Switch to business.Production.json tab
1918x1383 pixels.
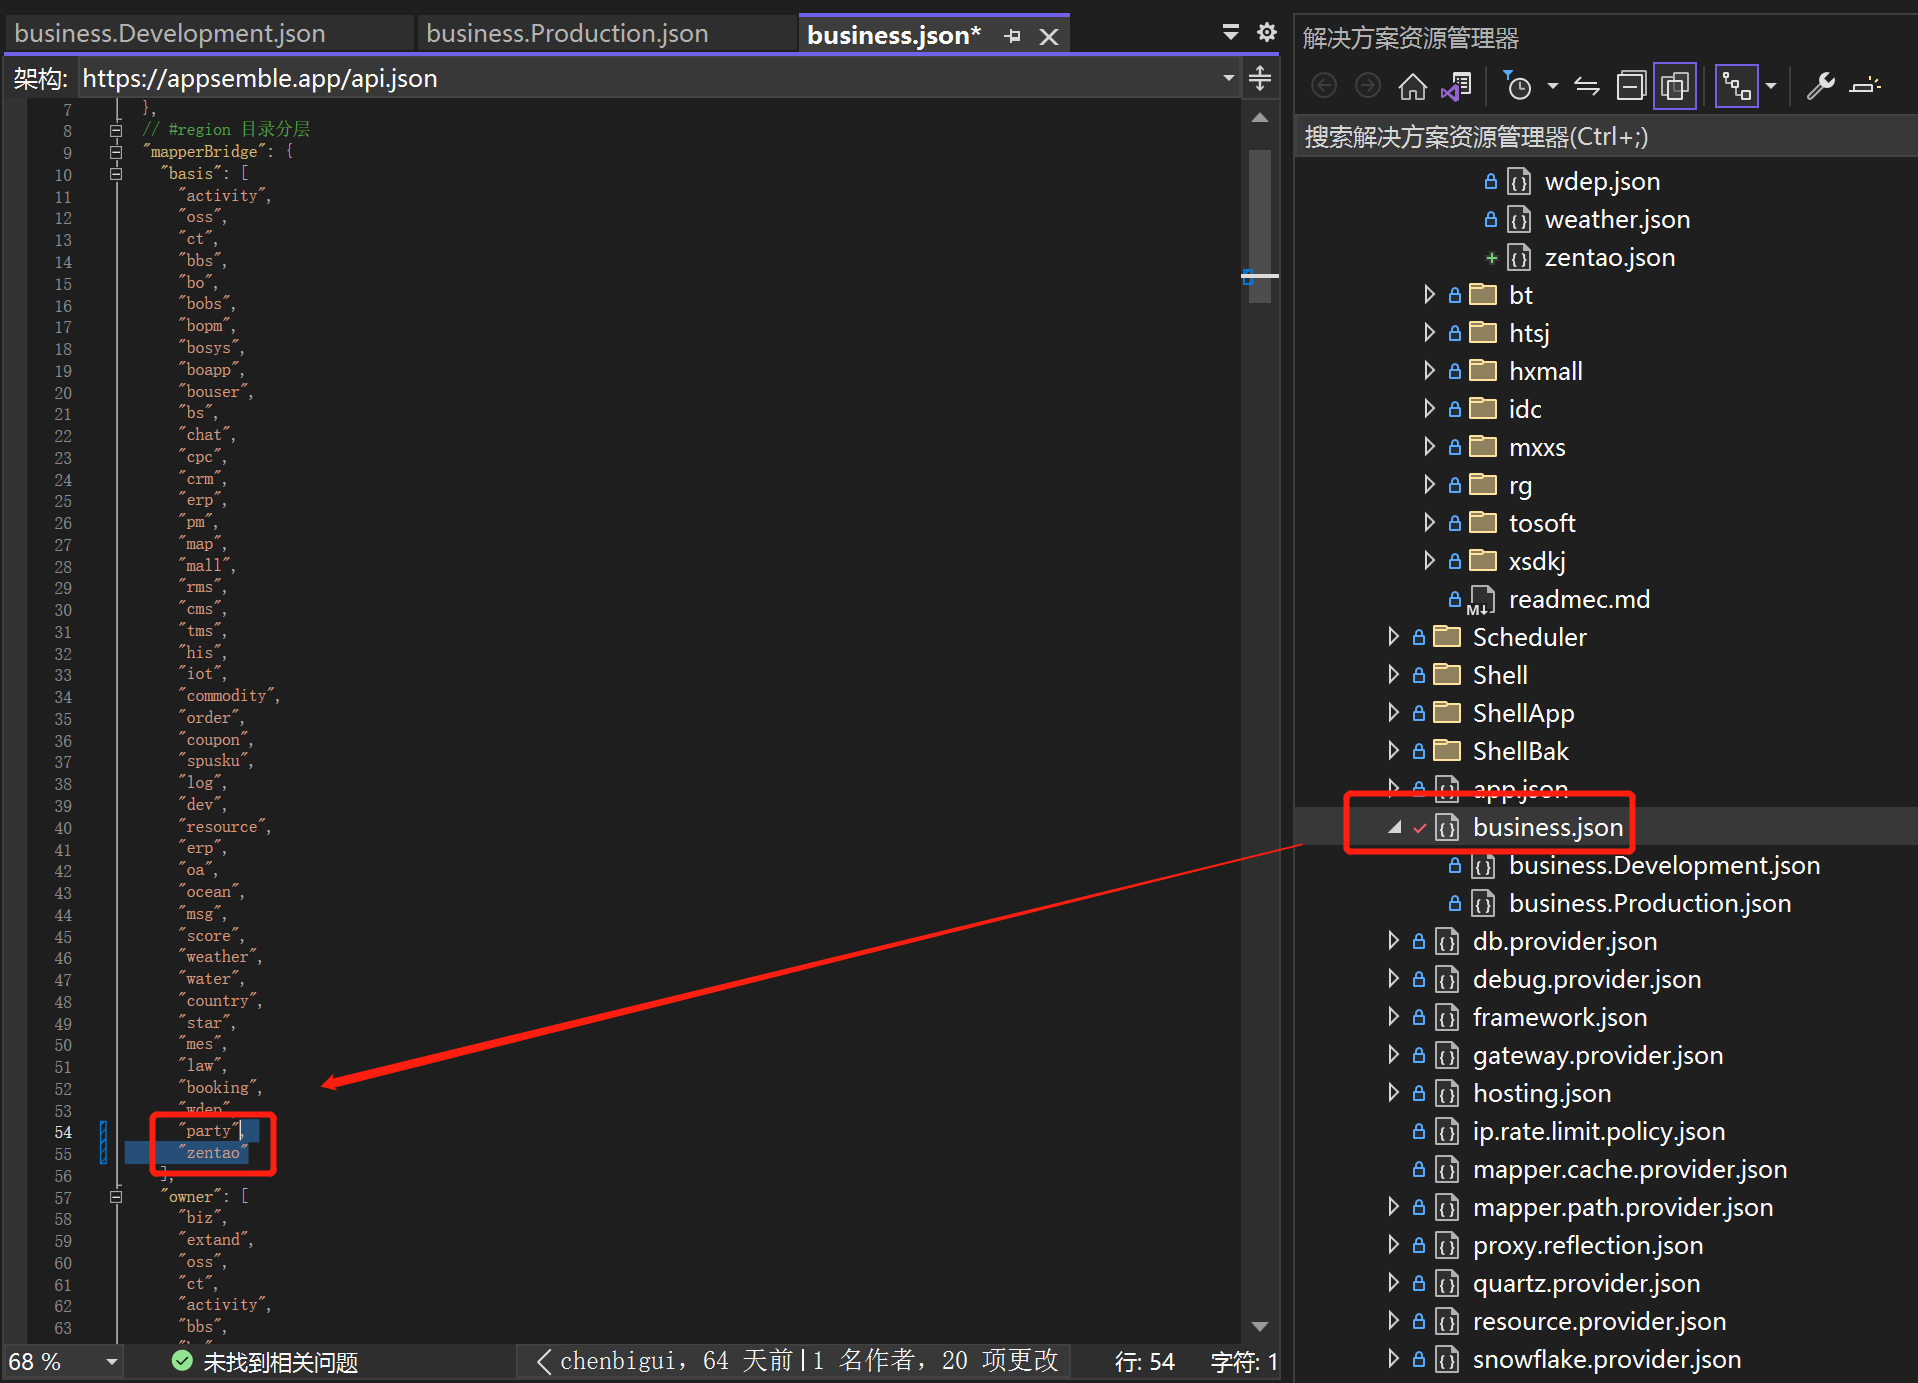567,34
